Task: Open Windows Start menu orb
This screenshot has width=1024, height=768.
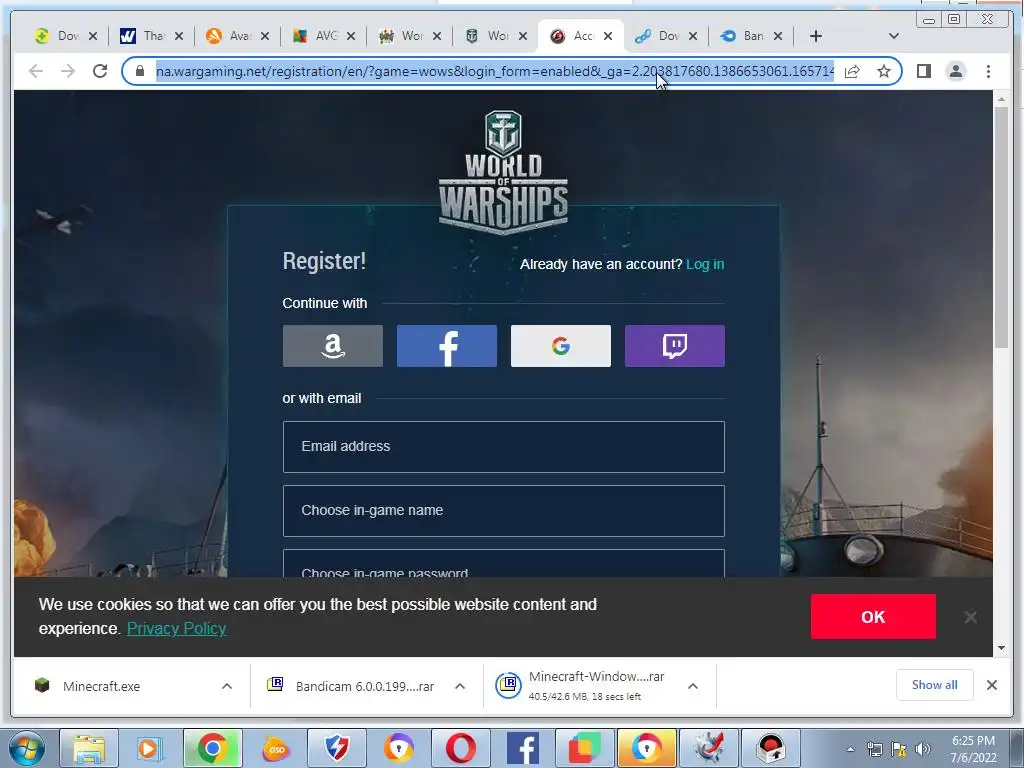Action: [x=27, y=748]
